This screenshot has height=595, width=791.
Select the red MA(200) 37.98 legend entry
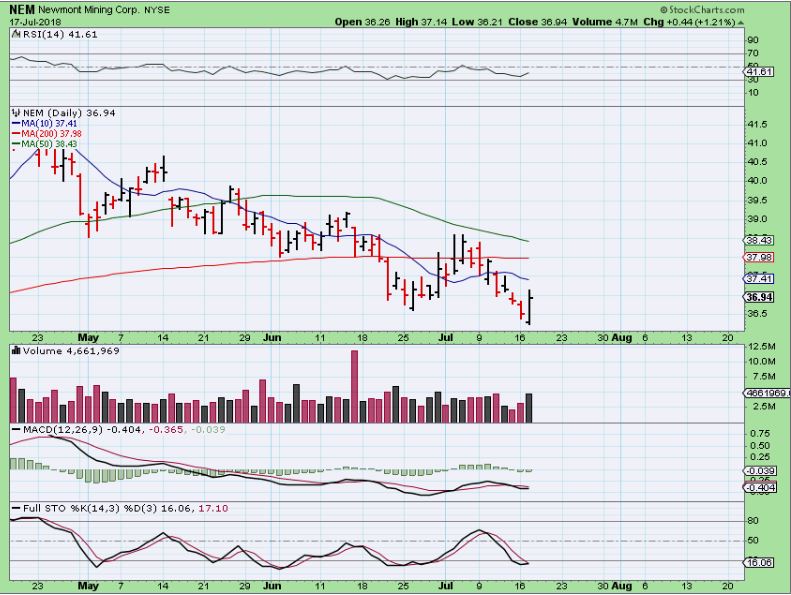coord(46,134)
